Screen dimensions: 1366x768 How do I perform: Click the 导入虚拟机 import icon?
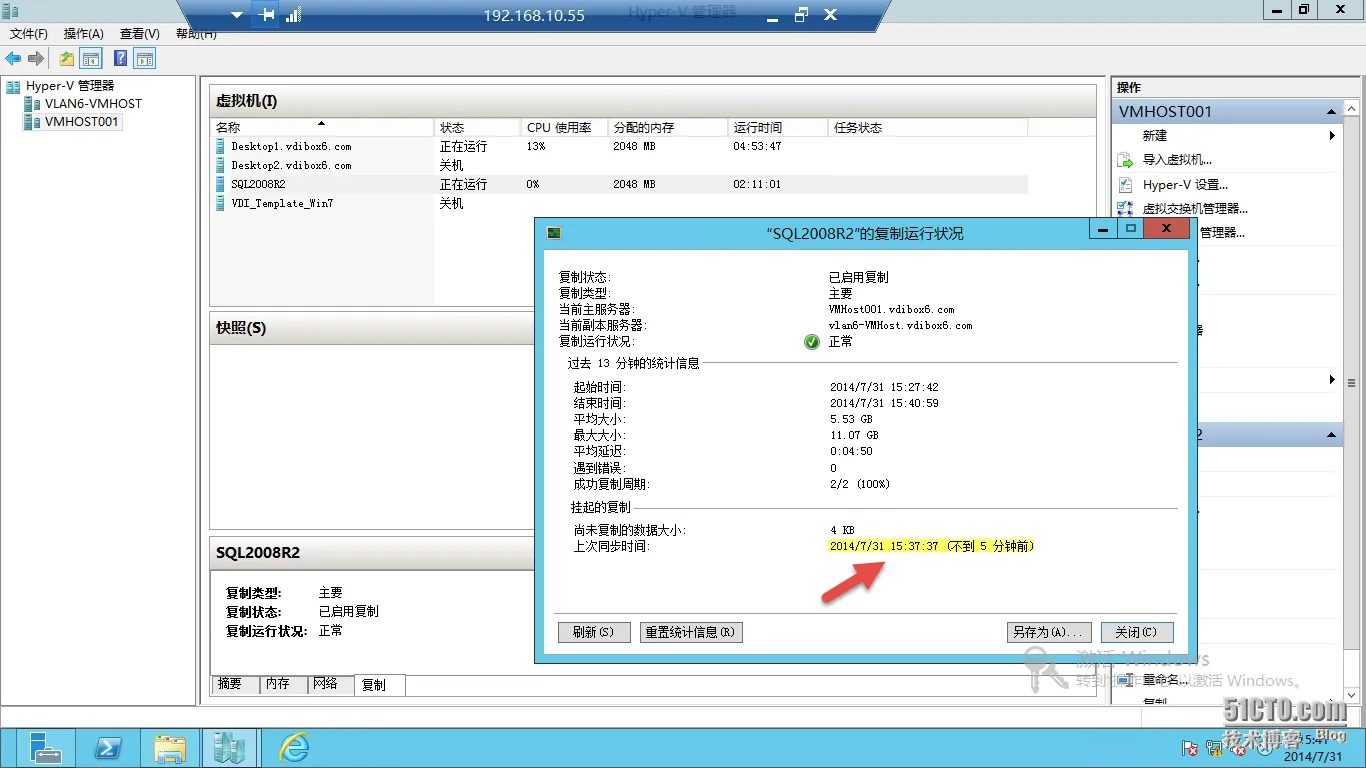click(x=1125, y=160)
